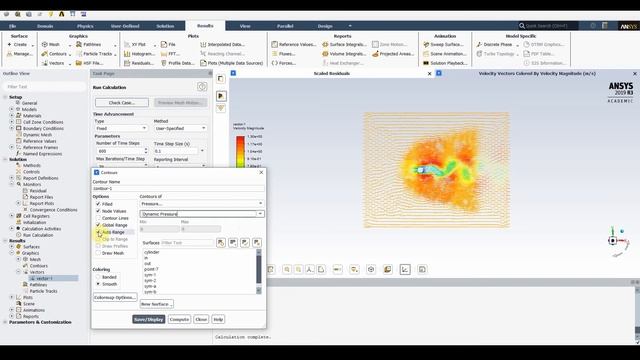This screenshot has width=640, height=360.
Task: Open the Time Advancement Method dropdown
Action: pyautogui.click(x=180, y=128)
